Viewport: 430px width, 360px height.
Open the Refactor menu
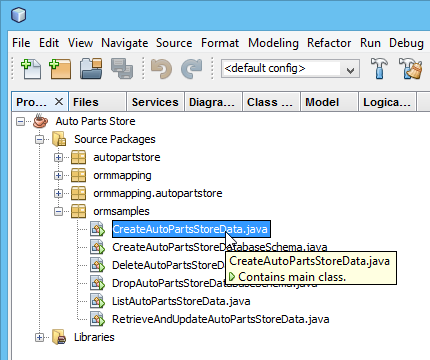(329, 43)
